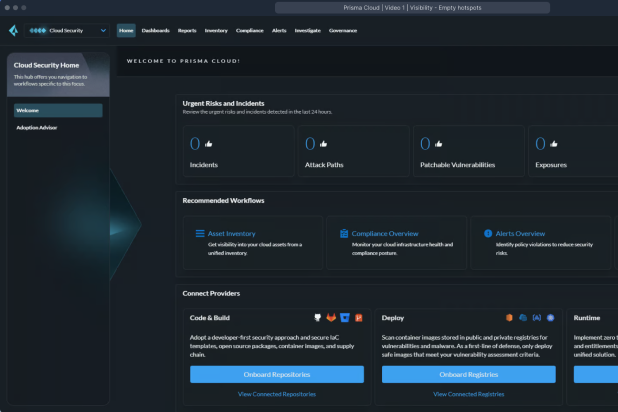Viewport: 618px width, 412px height.
Task: Click the Deploy card heading
Action: click(x=393, y=318)
